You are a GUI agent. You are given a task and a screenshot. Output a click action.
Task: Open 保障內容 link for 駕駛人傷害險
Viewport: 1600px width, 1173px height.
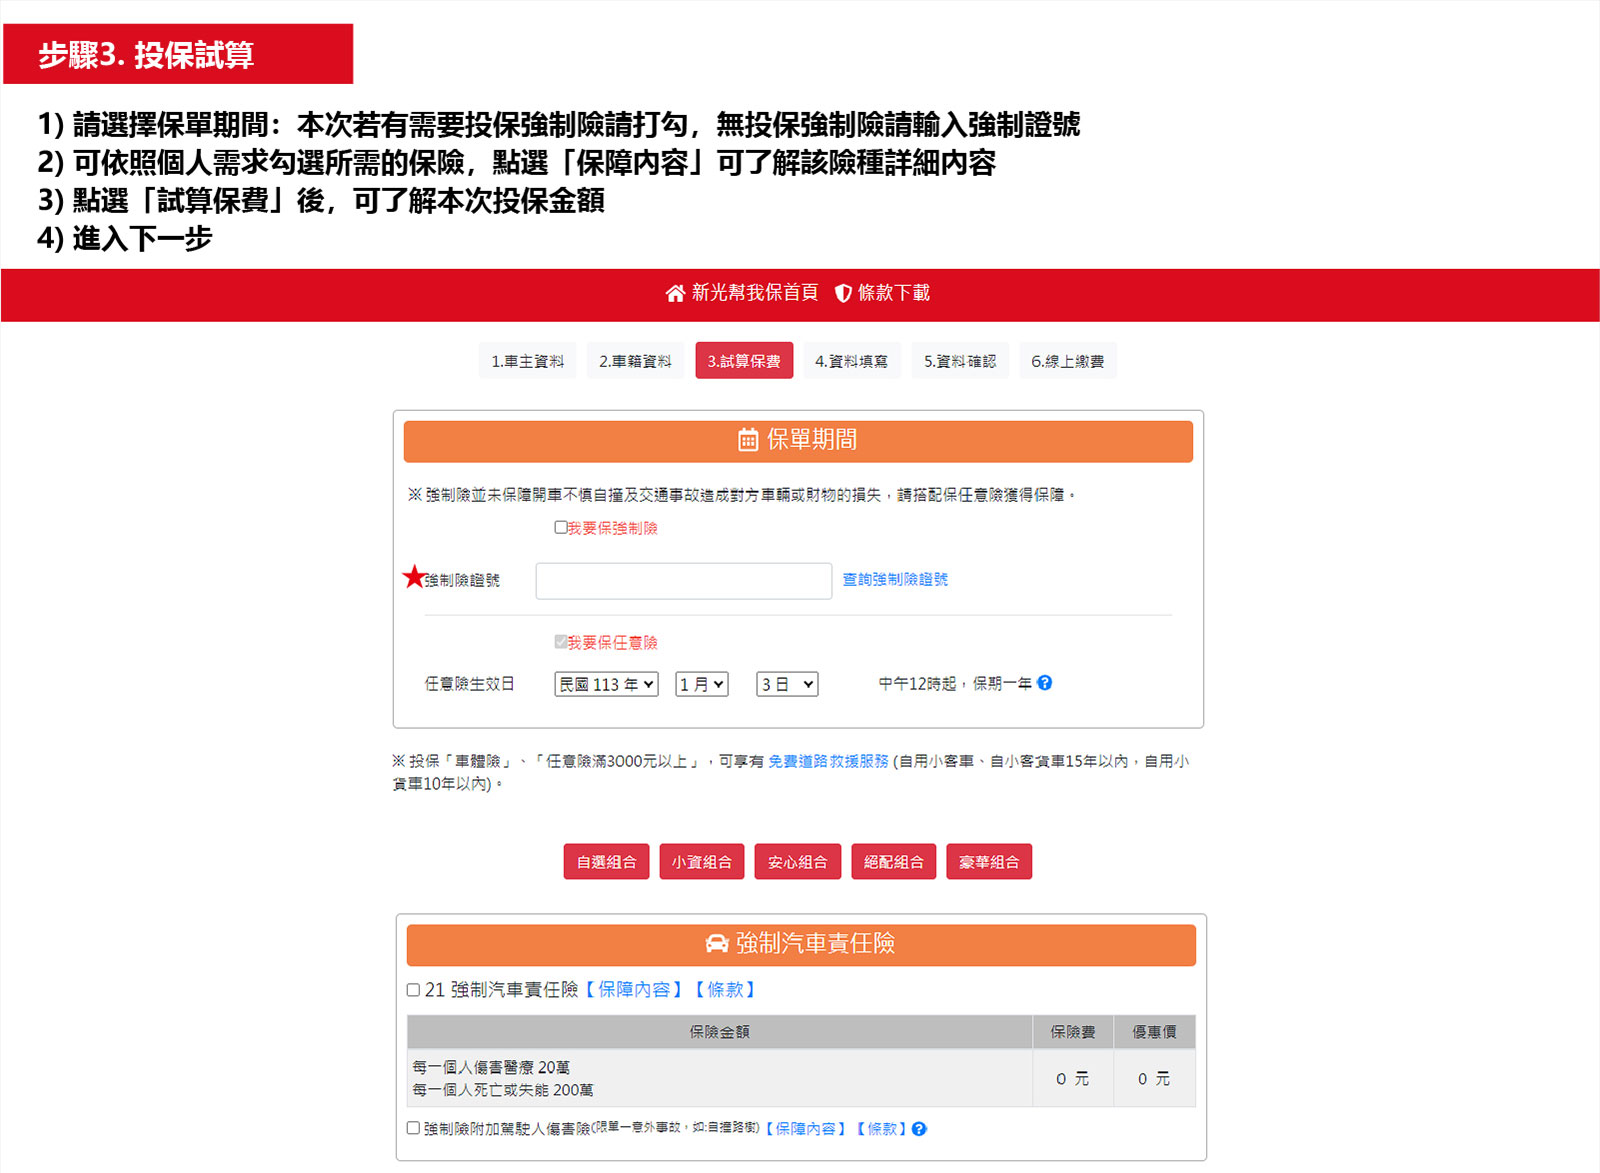pyautogui.click(x=806, y=1129)
